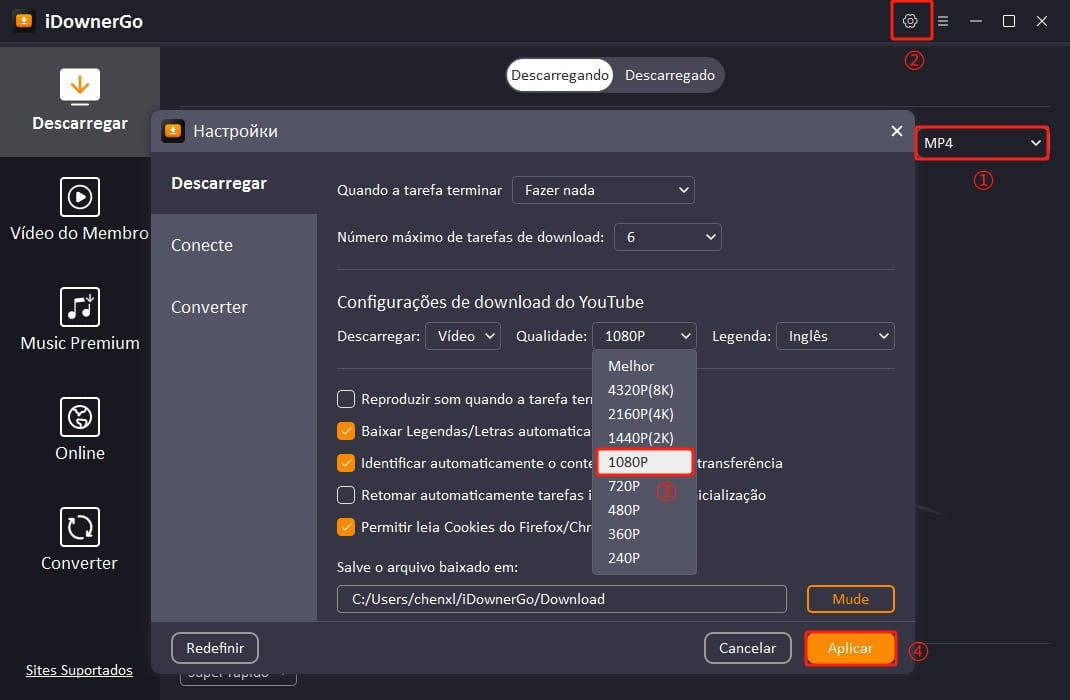Maximize the iDownerGo window
The height and width of the screenshot is (700, 1070).
pyautogui.click(x=1009, y=21)
